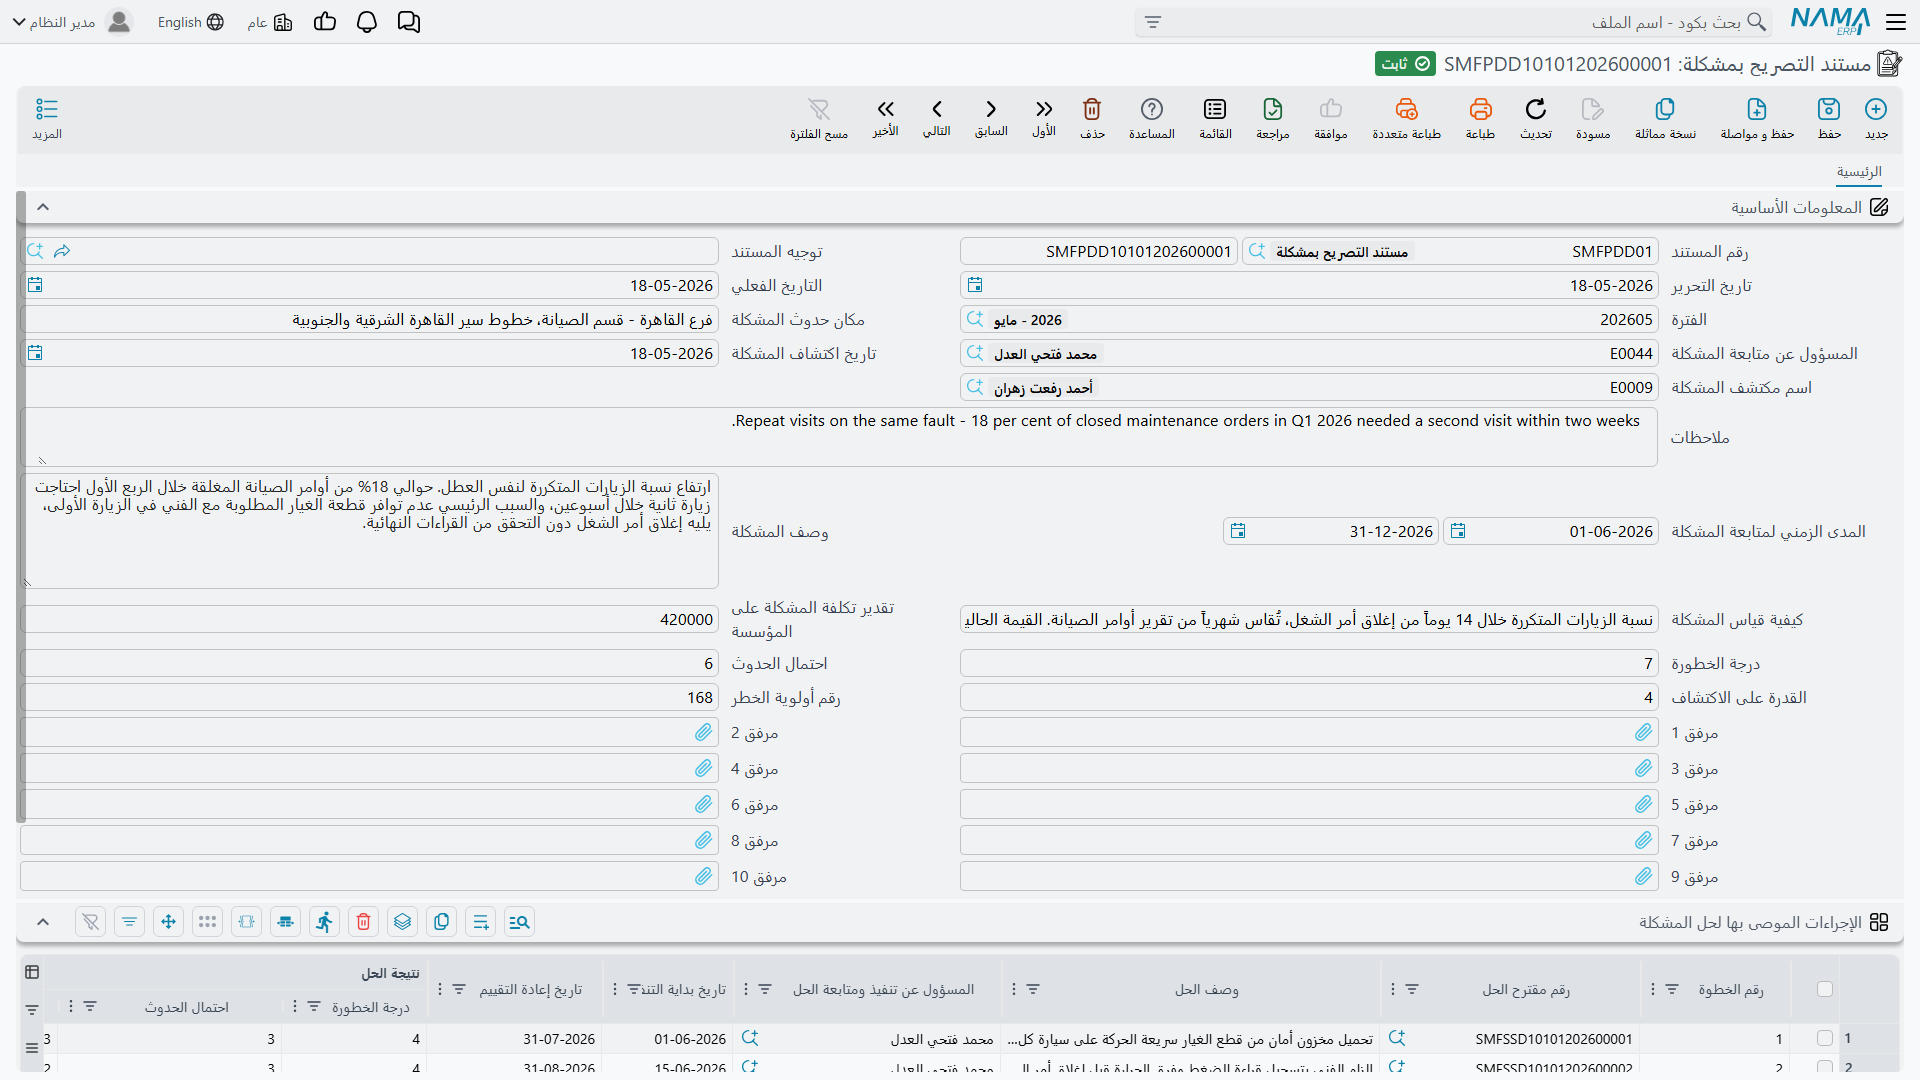Click the copy-rows icon in the grid toolbar

click(x=442, y=922)
